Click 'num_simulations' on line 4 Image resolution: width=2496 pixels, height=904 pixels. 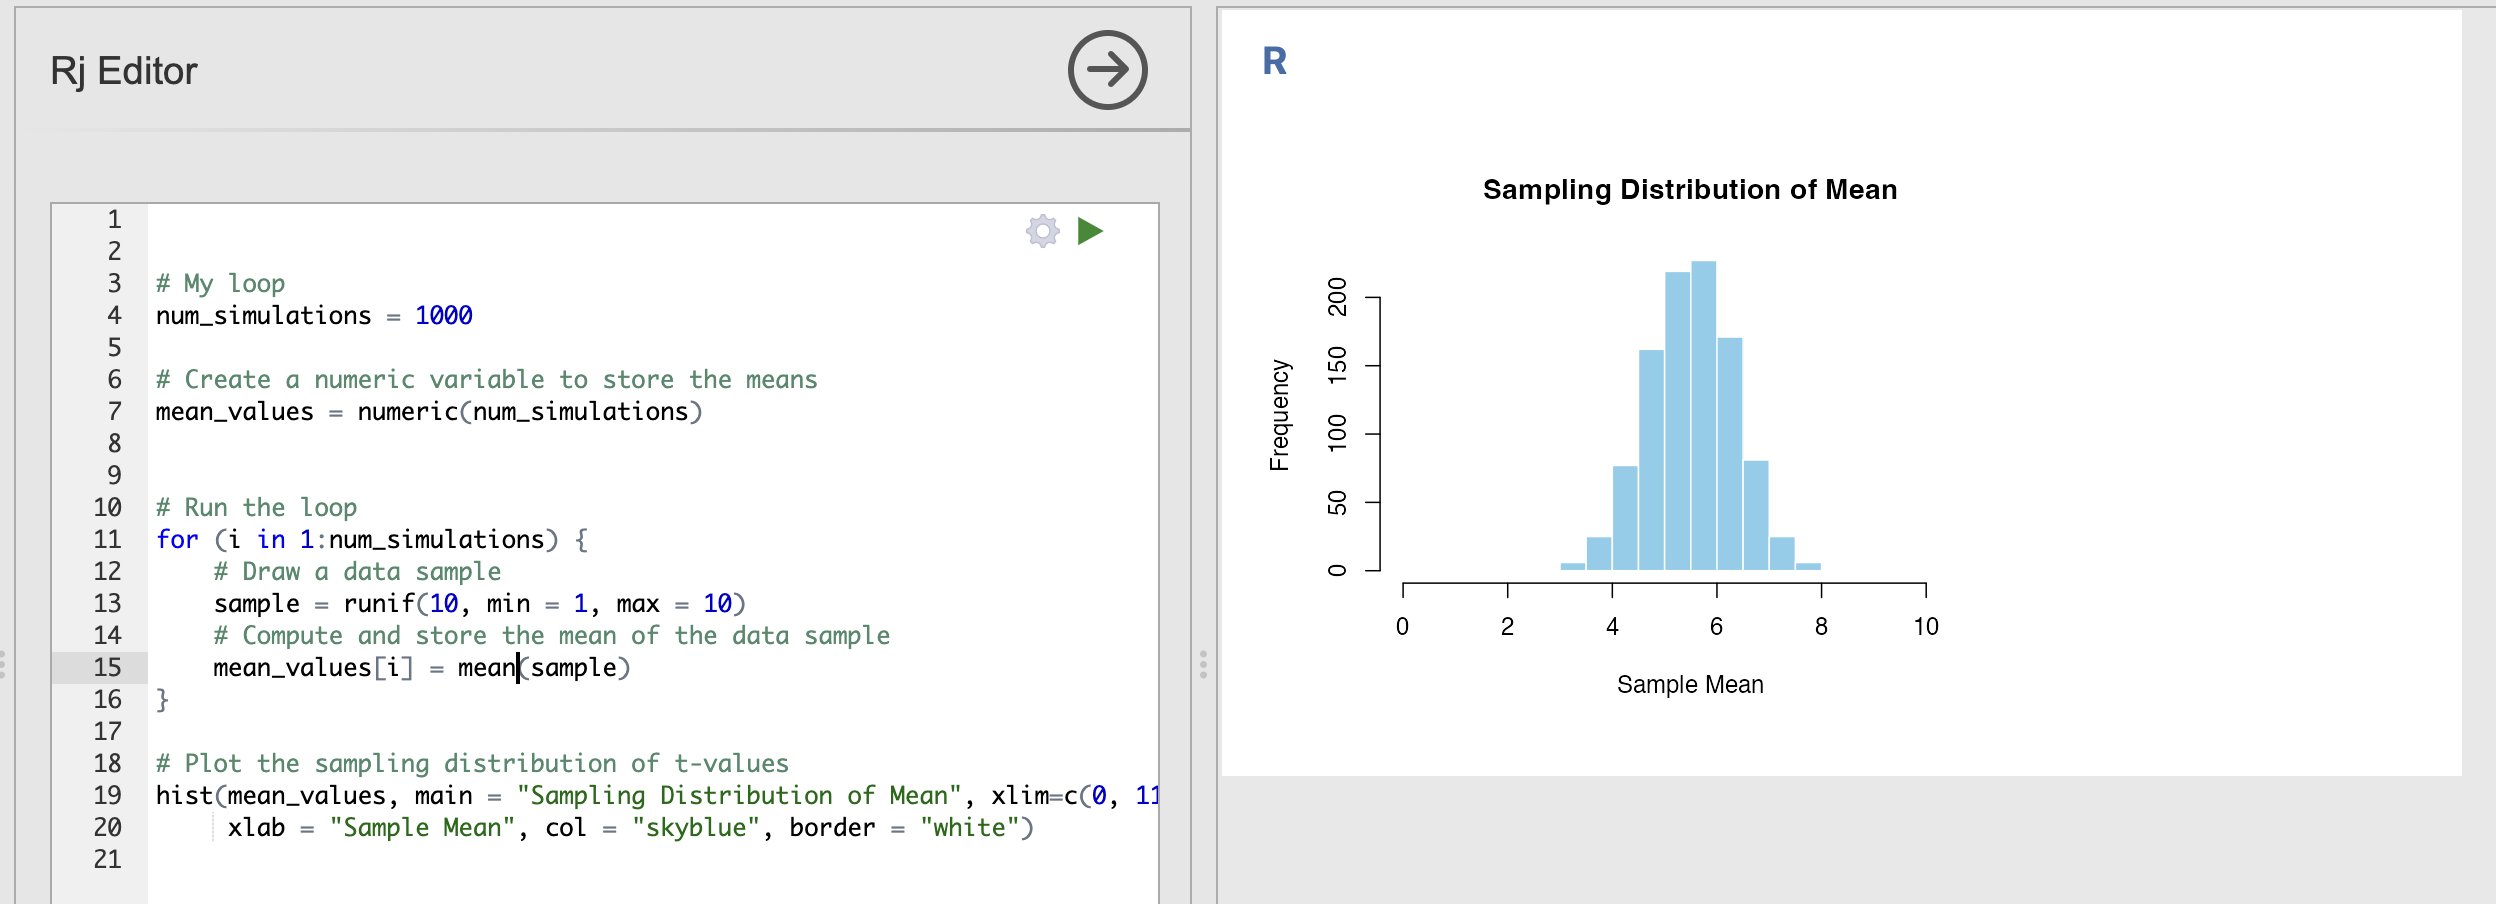tap(263, 316)
